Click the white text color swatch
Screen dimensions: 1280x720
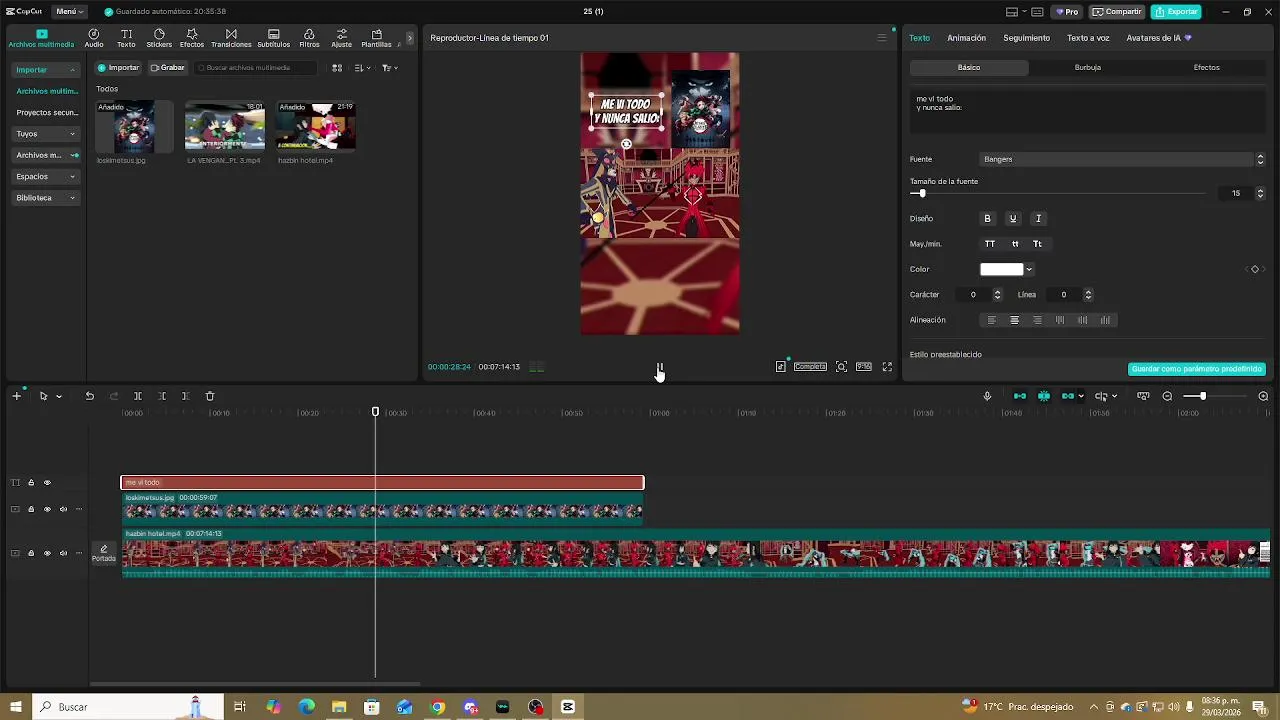pyautogui.click(x=1001, y=269)
